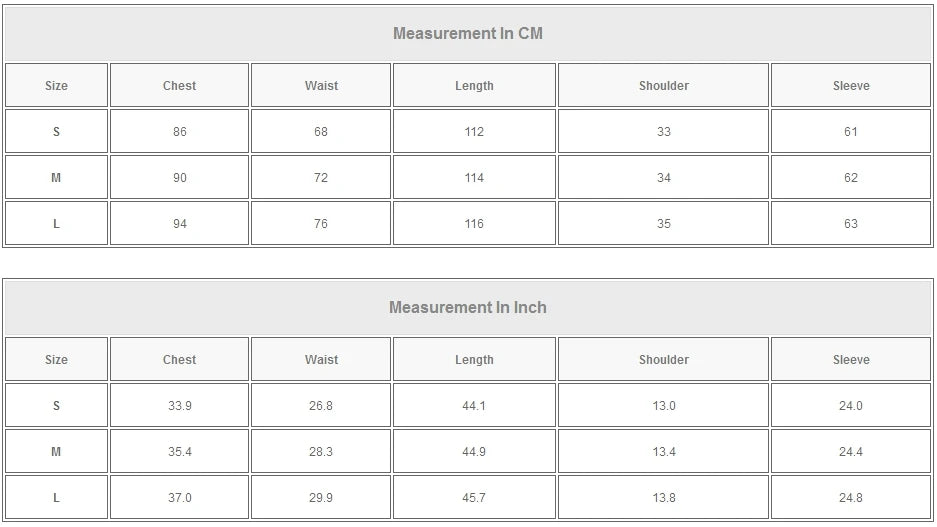
Task: Click the chest value 94 cell
Action: 179,224
